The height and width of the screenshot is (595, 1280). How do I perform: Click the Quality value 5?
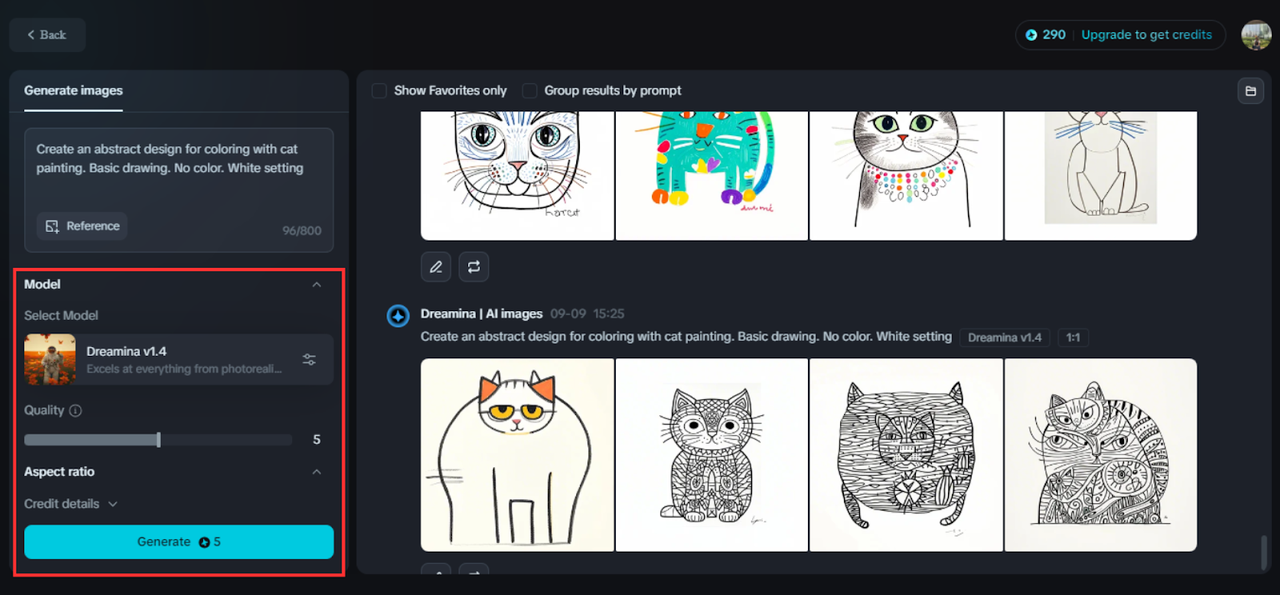click(317, 440)
